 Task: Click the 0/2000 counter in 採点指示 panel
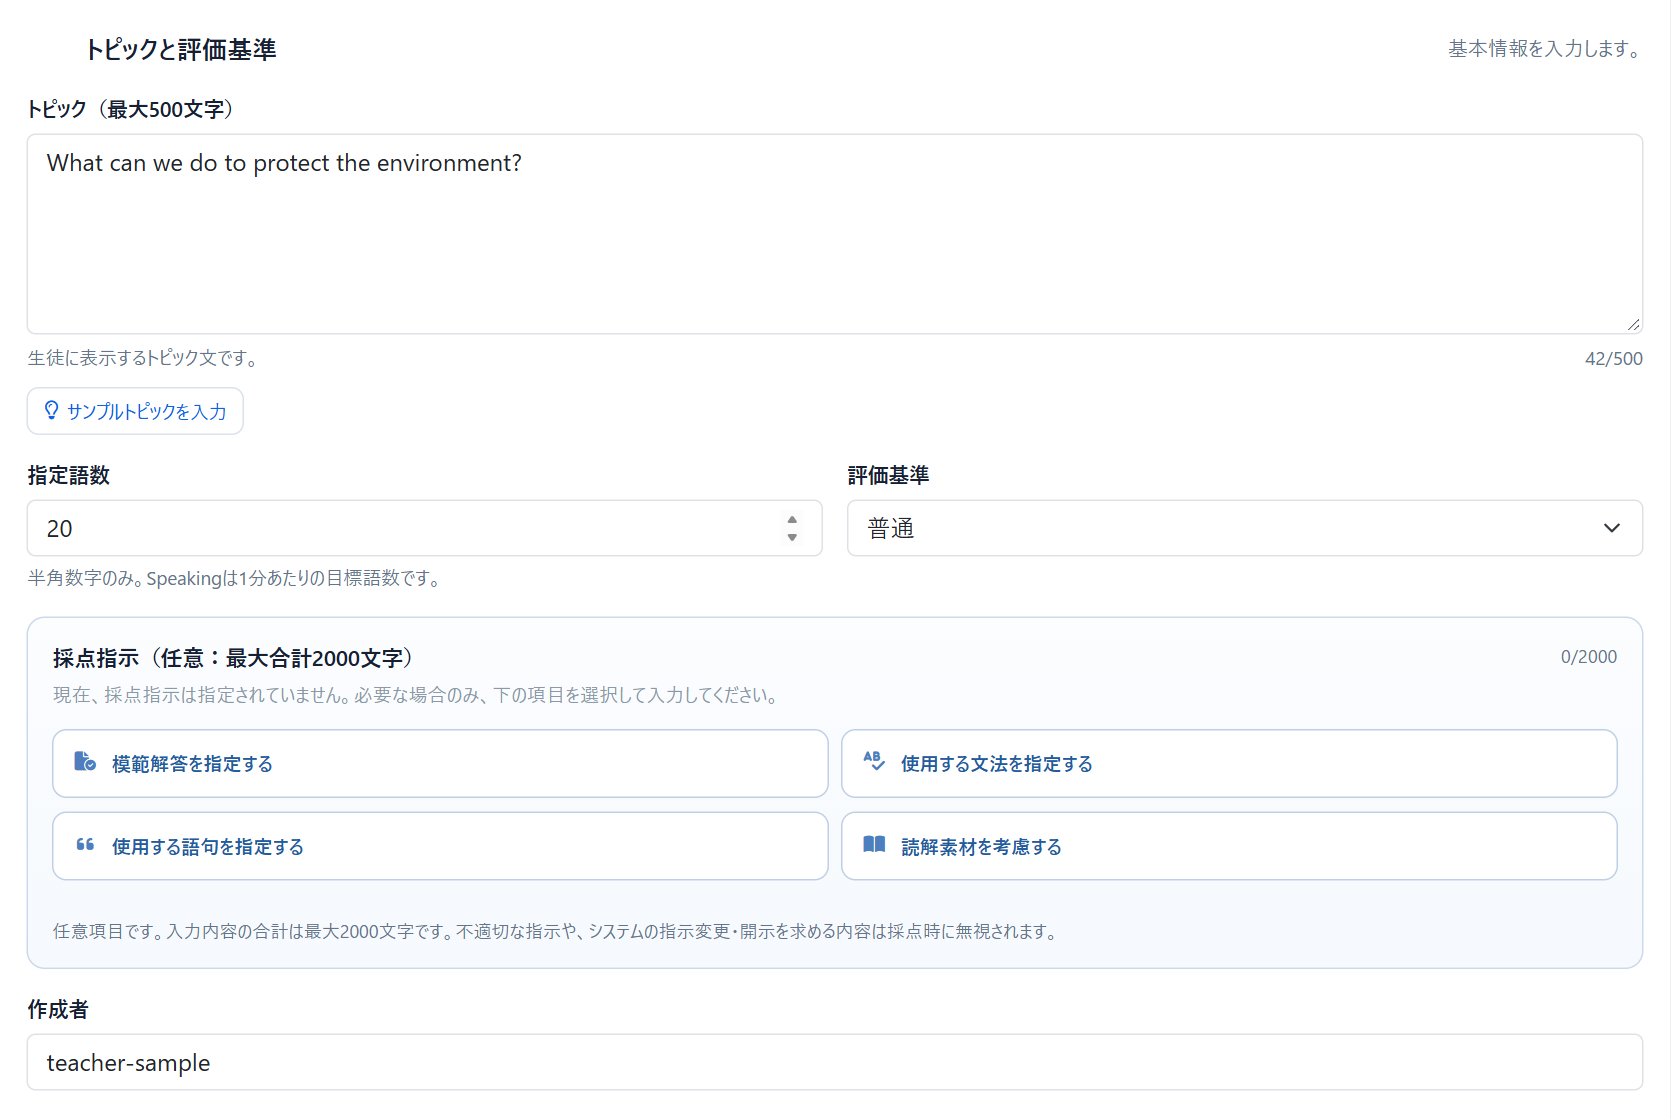point(1589,657)
